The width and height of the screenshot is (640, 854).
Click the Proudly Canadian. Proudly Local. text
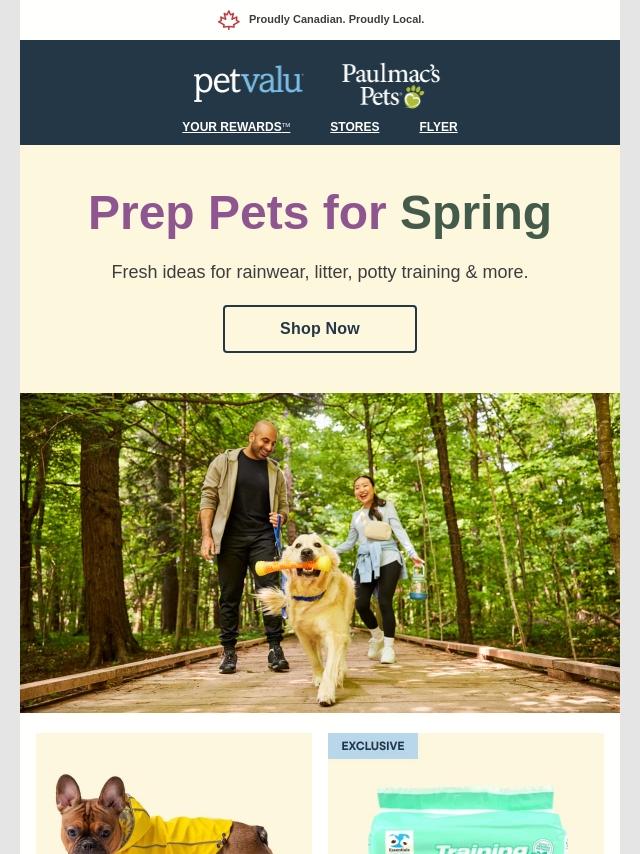[336, 20]
